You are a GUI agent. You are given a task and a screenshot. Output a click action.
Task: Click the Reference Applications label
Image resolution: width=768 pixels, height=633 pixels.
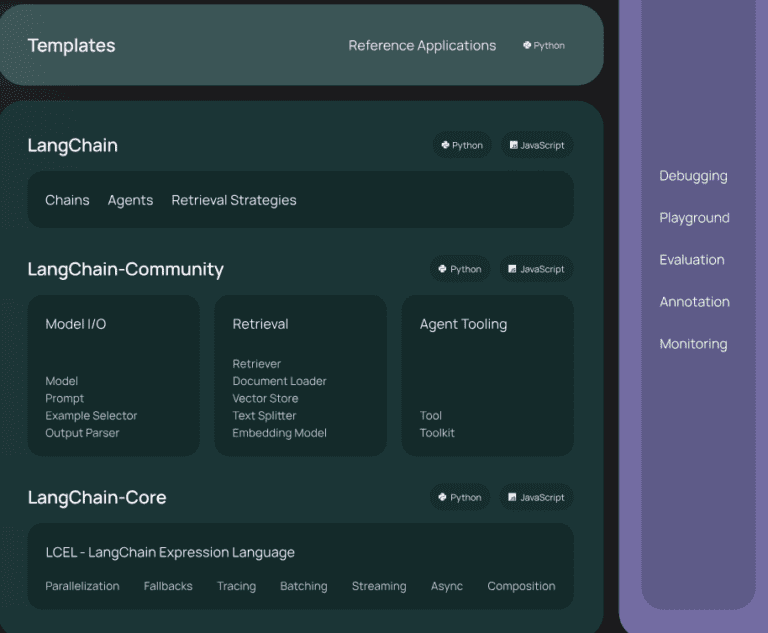[422, 46]
